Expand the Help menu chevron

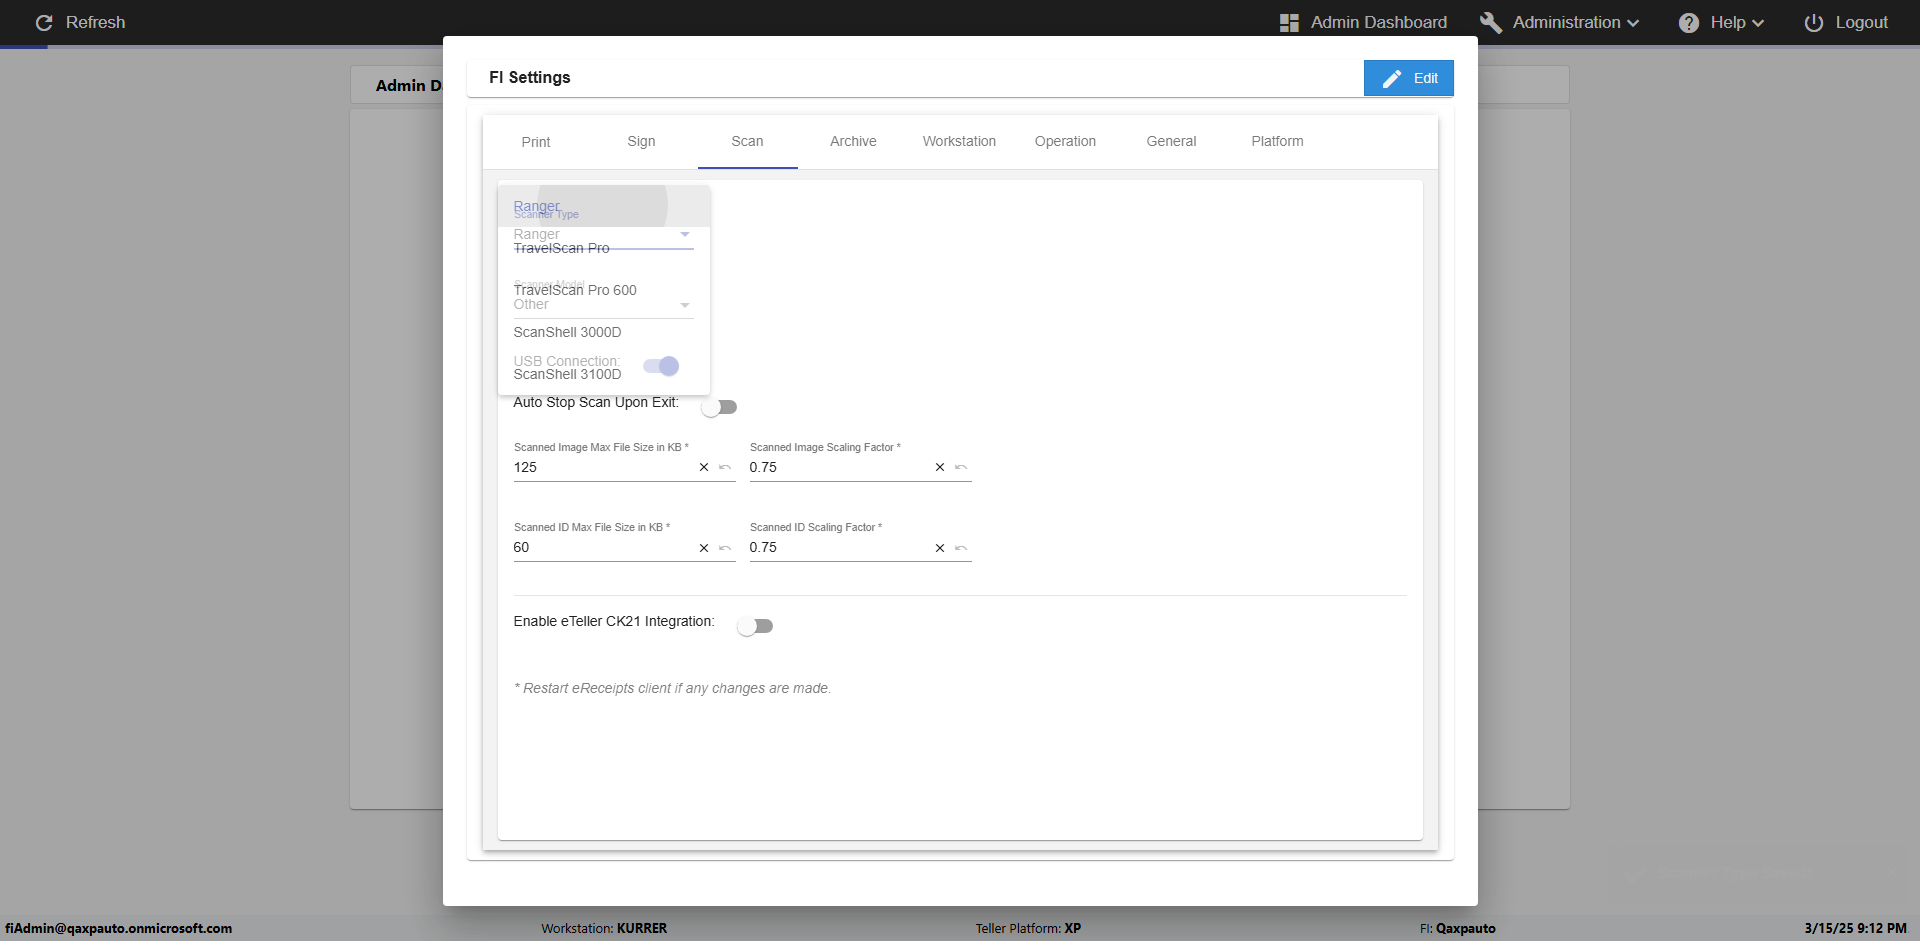1758,23
